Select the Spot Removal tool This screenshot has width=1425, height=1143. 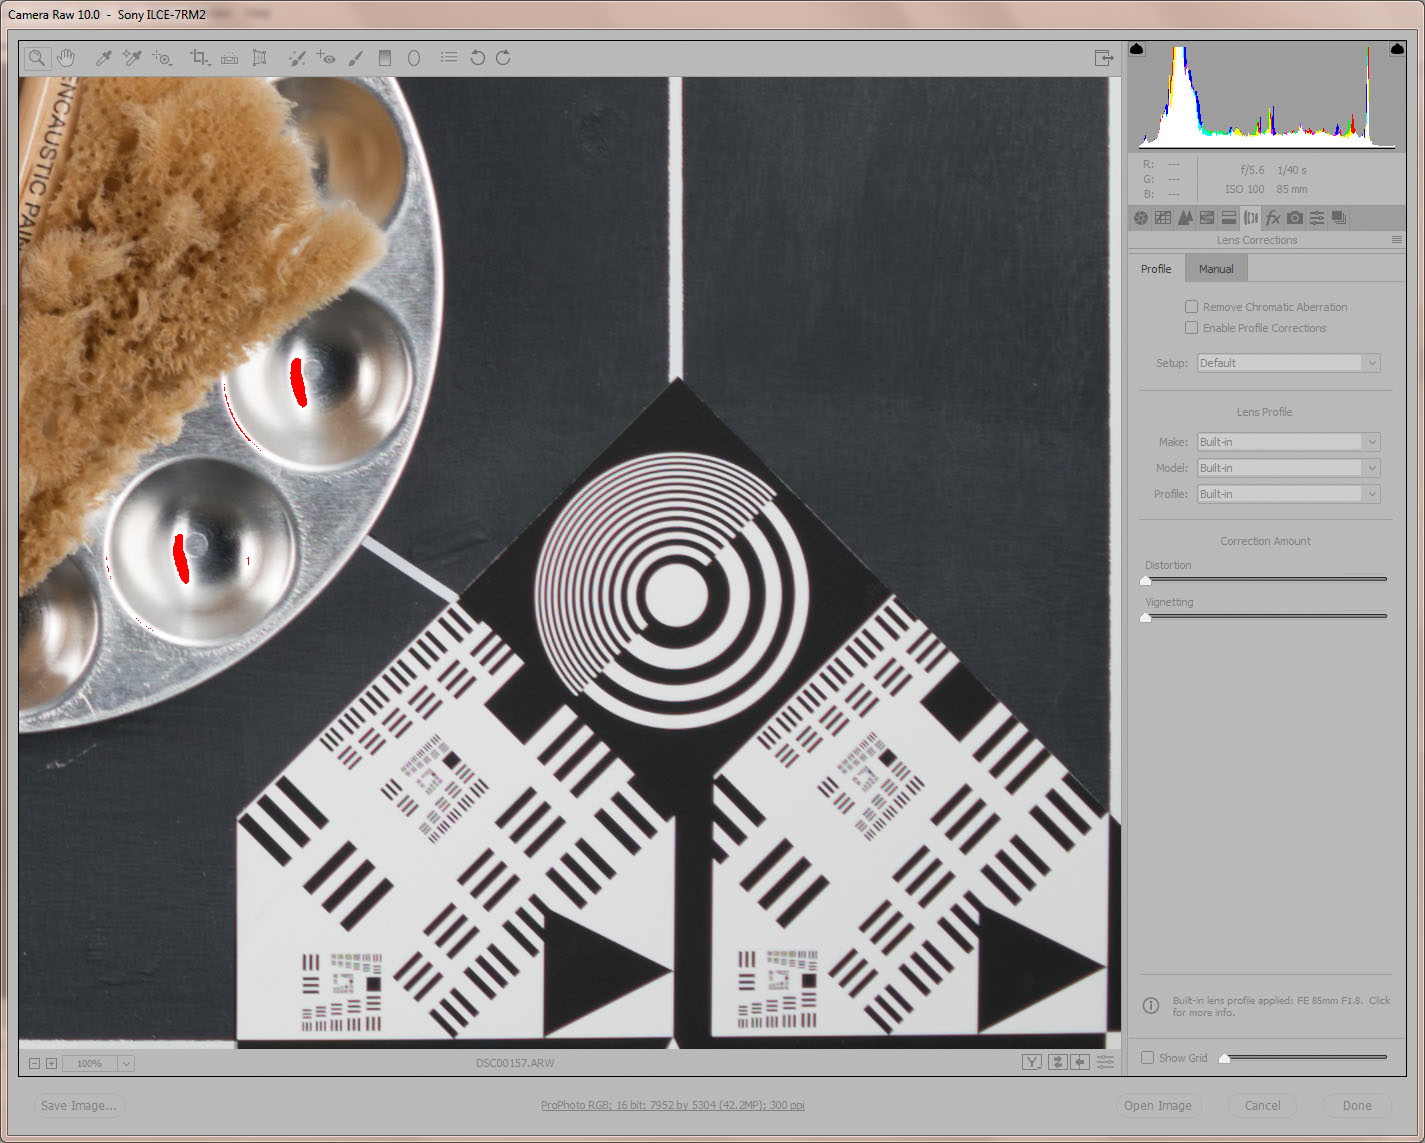(297, 58)
